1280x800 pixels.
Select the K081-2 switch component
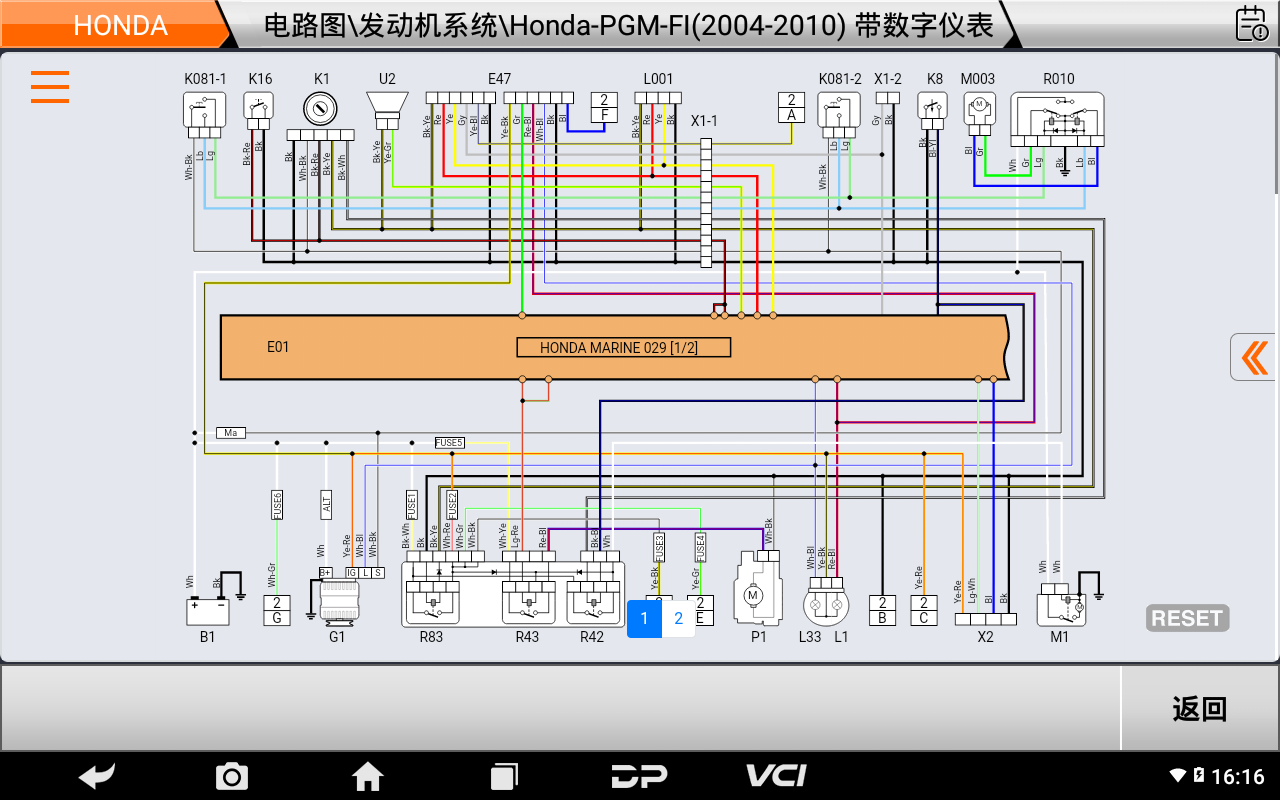839,113
